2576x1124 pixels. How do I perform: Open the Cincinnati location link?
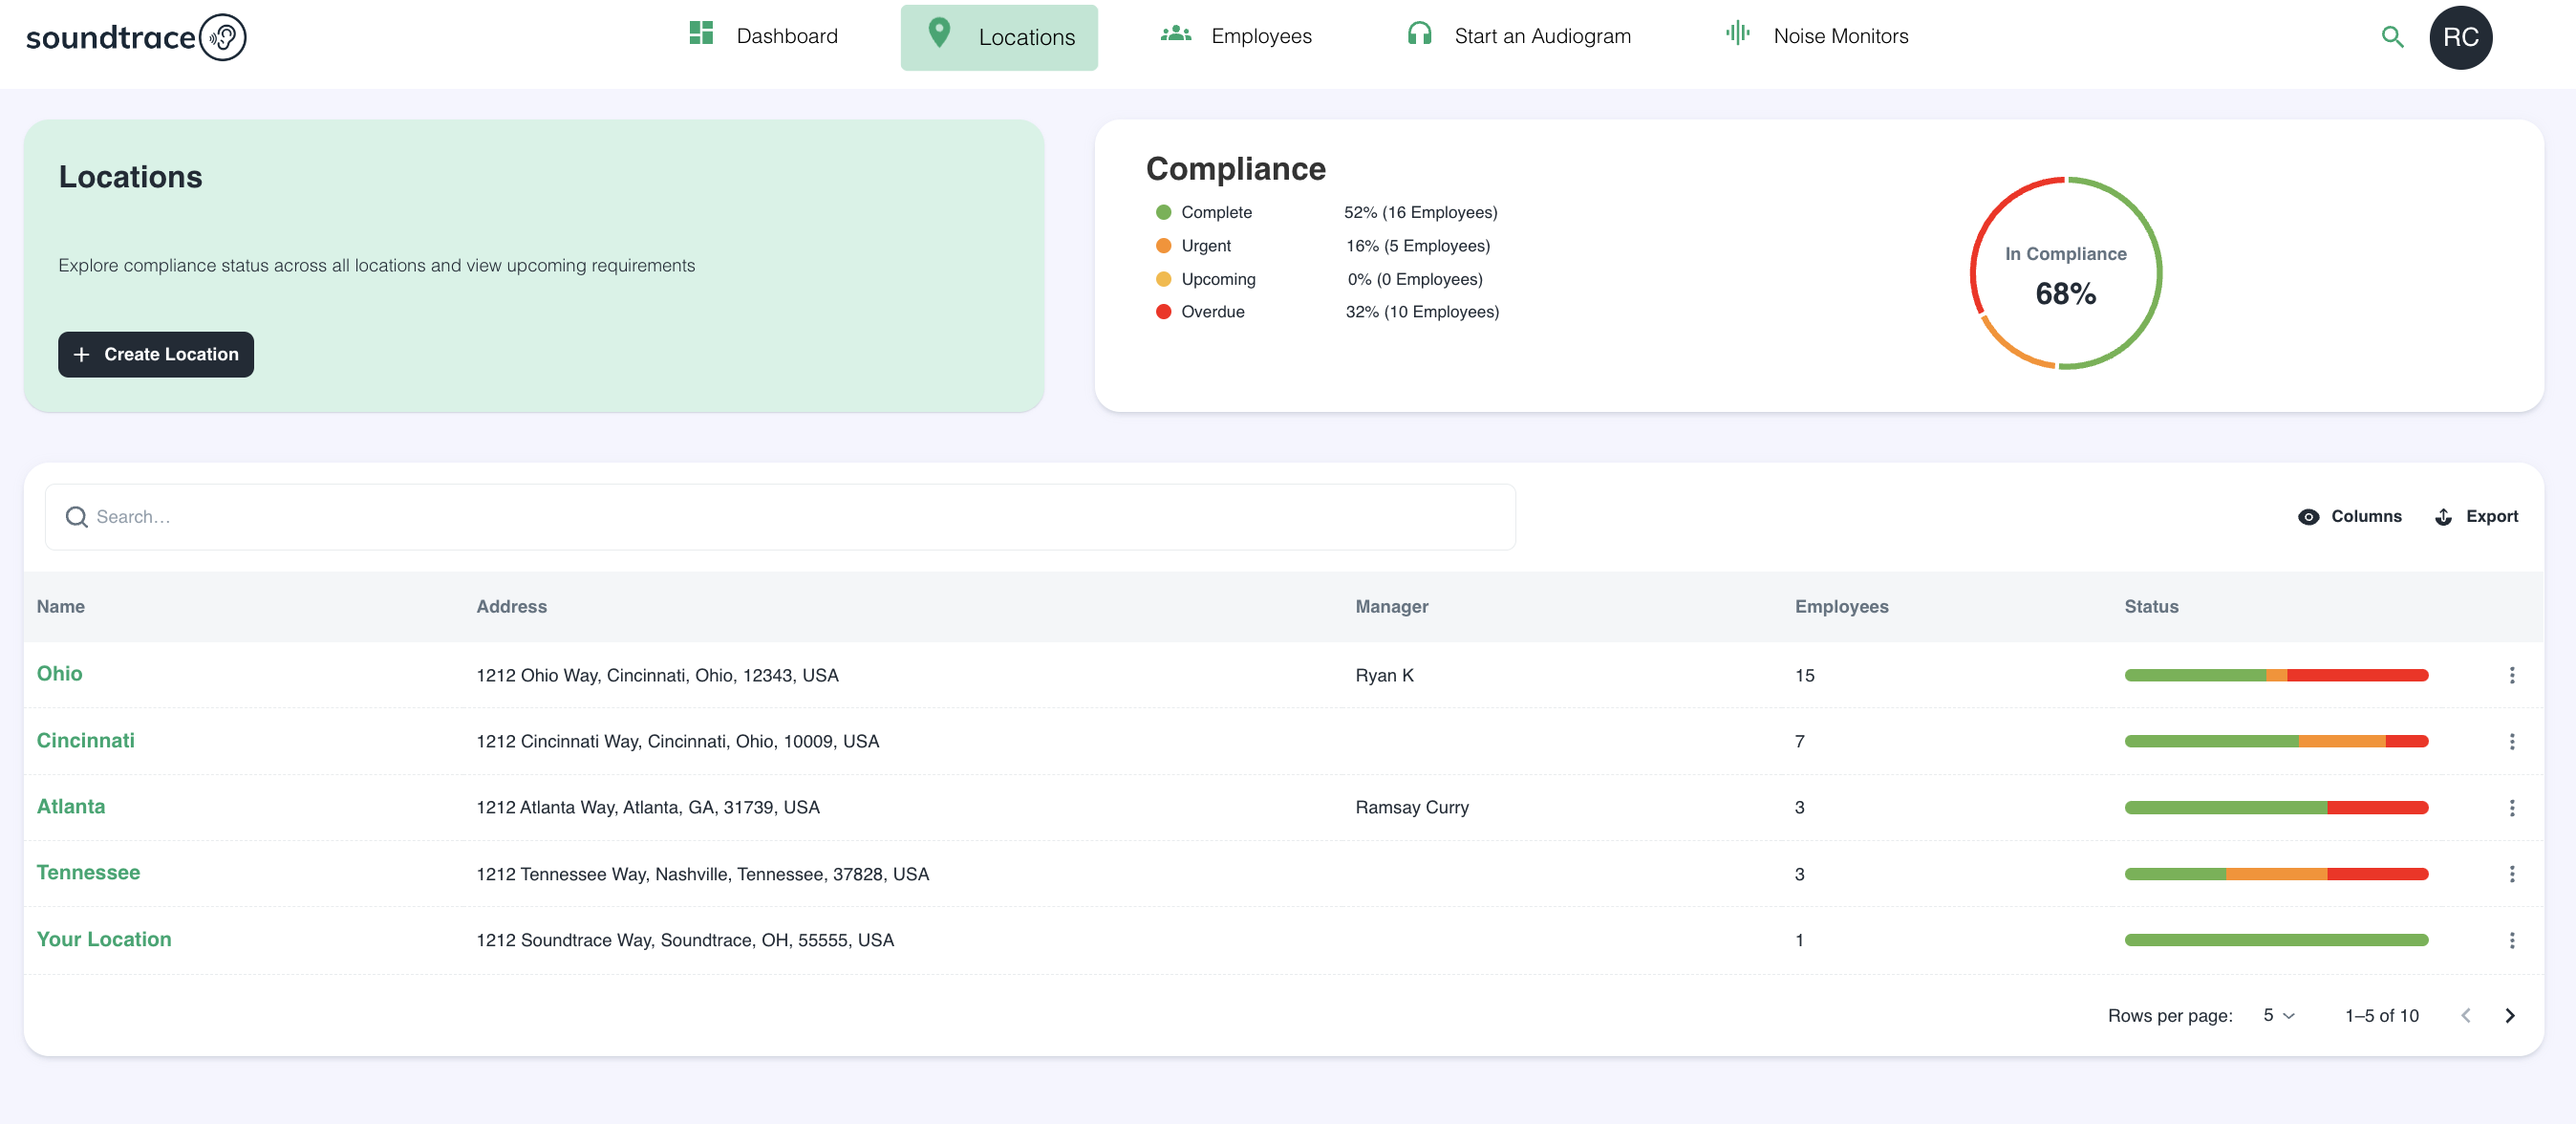(85, 740)
